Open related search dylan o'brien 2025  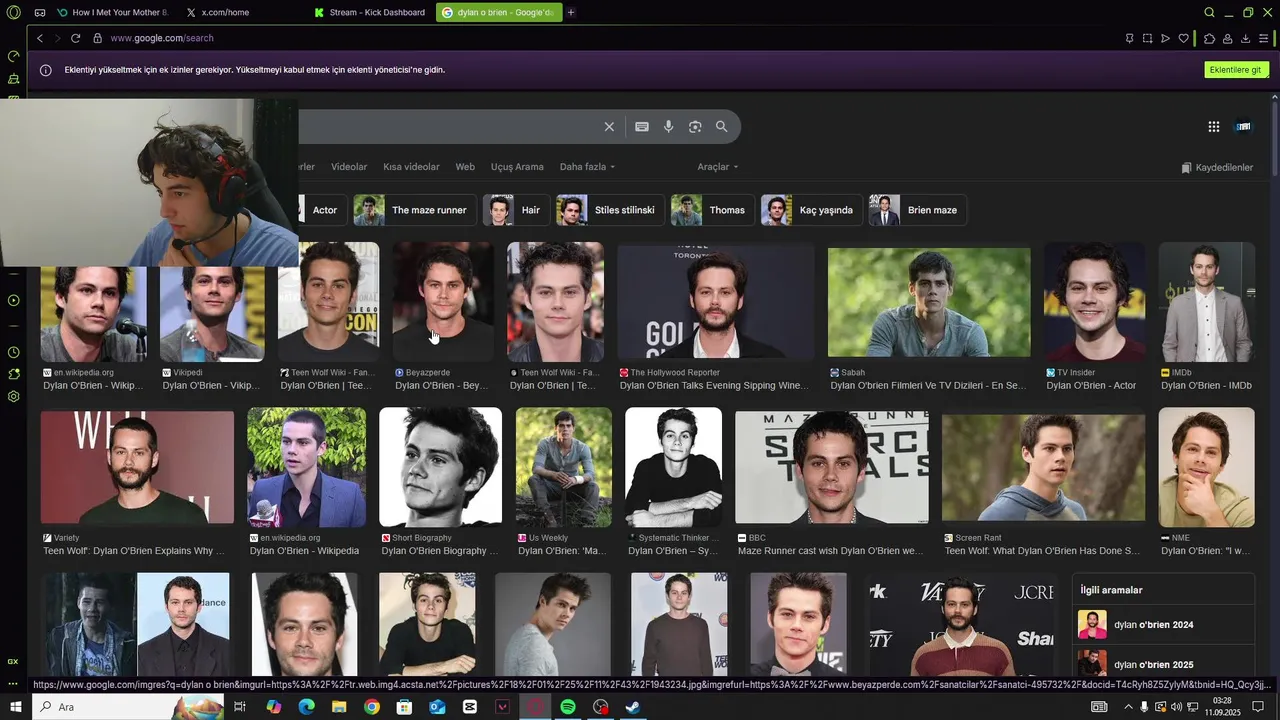point(1163,664)
